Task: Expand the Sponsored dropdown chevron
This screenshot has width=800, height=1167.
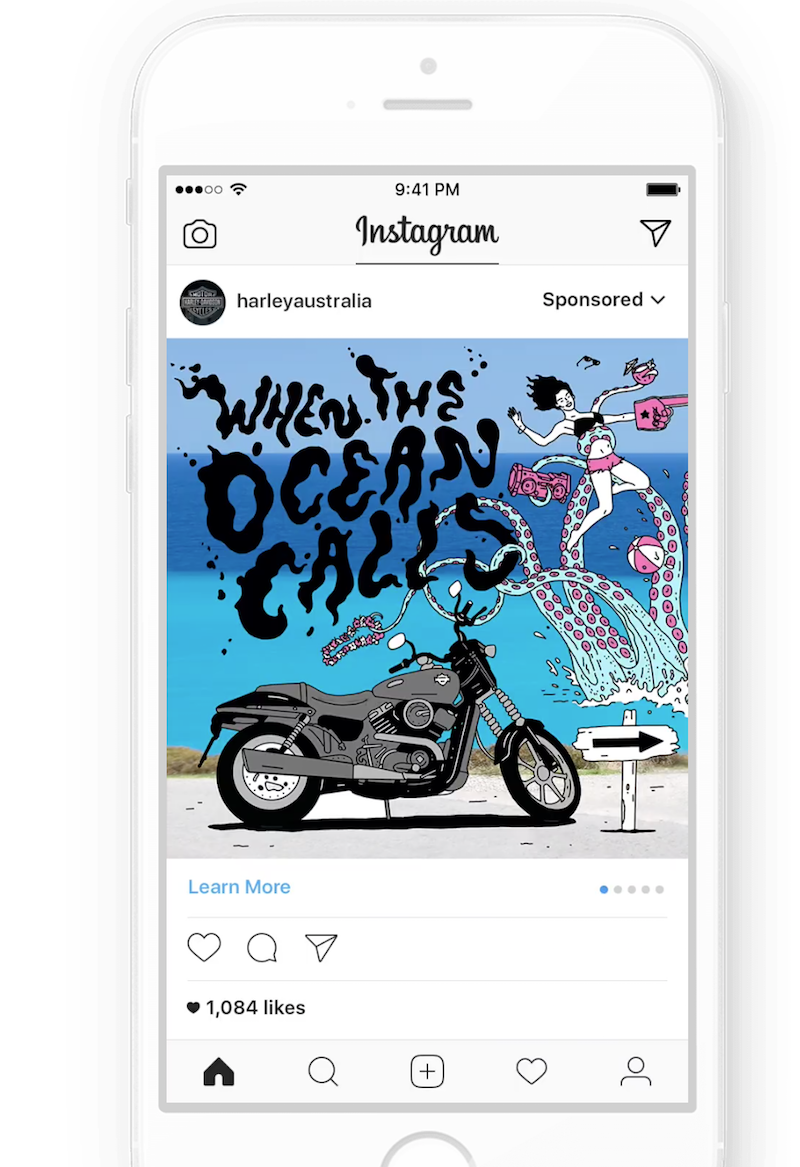Action: tap(658, 300)
